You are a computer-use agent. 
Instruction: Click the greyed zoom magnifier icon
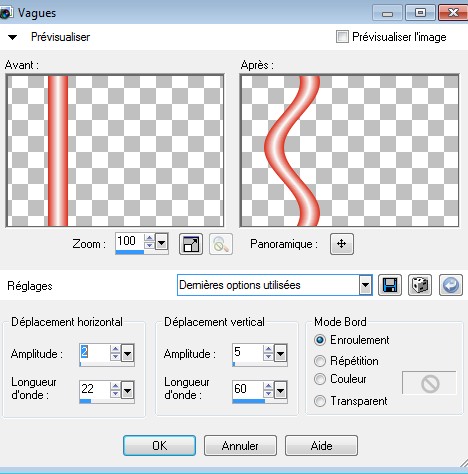pos(221,244)
